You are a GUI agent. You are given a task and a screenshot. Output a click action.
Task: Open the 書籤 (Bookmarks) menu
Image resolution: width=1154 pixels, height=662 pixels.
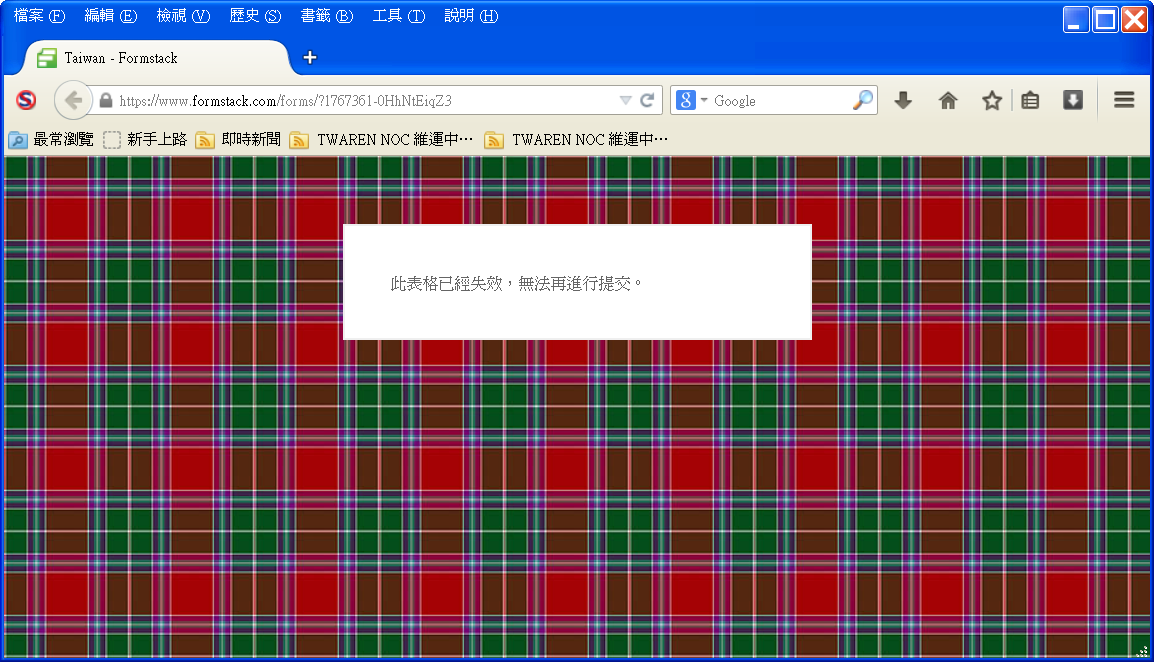[x=327, y=16]
